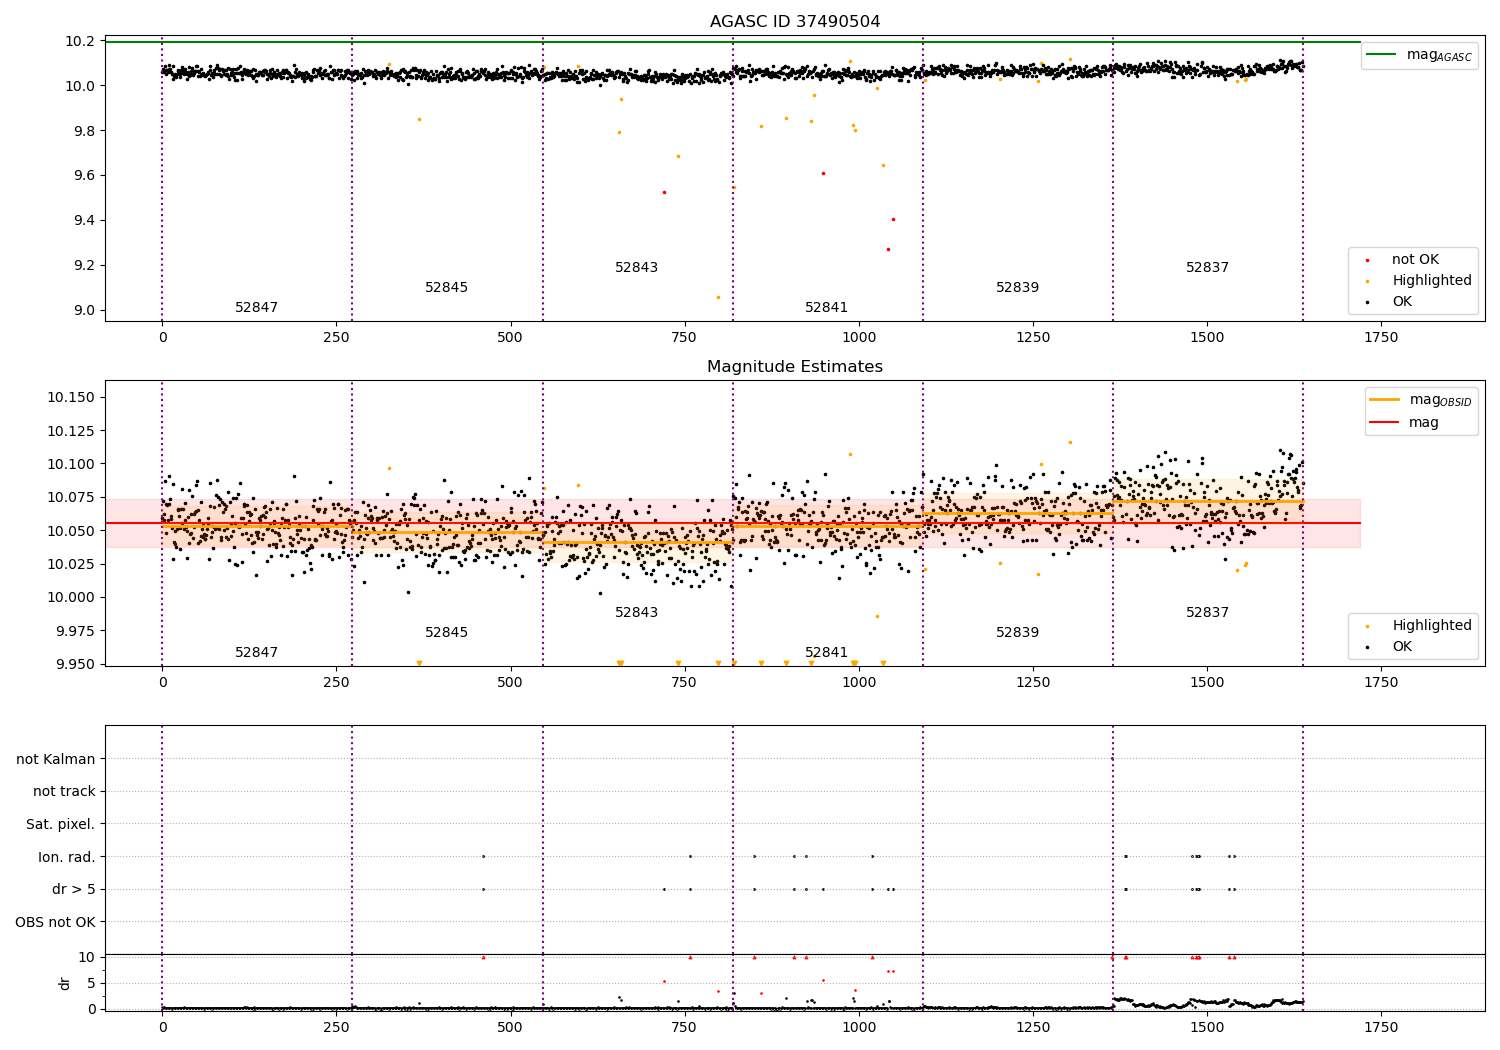Image resolution: width=1500 pixels, height=1050 pixels.
Task: Click the green mag AGASC line across top plot
Action: click(x=733, y=42)
